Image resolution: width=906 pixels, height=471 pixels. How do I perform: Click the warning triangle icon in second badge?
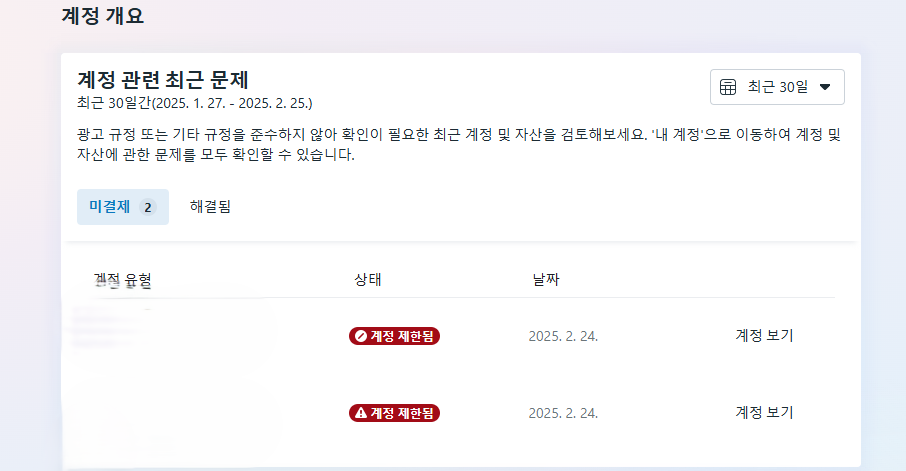(x=361, y=413)
